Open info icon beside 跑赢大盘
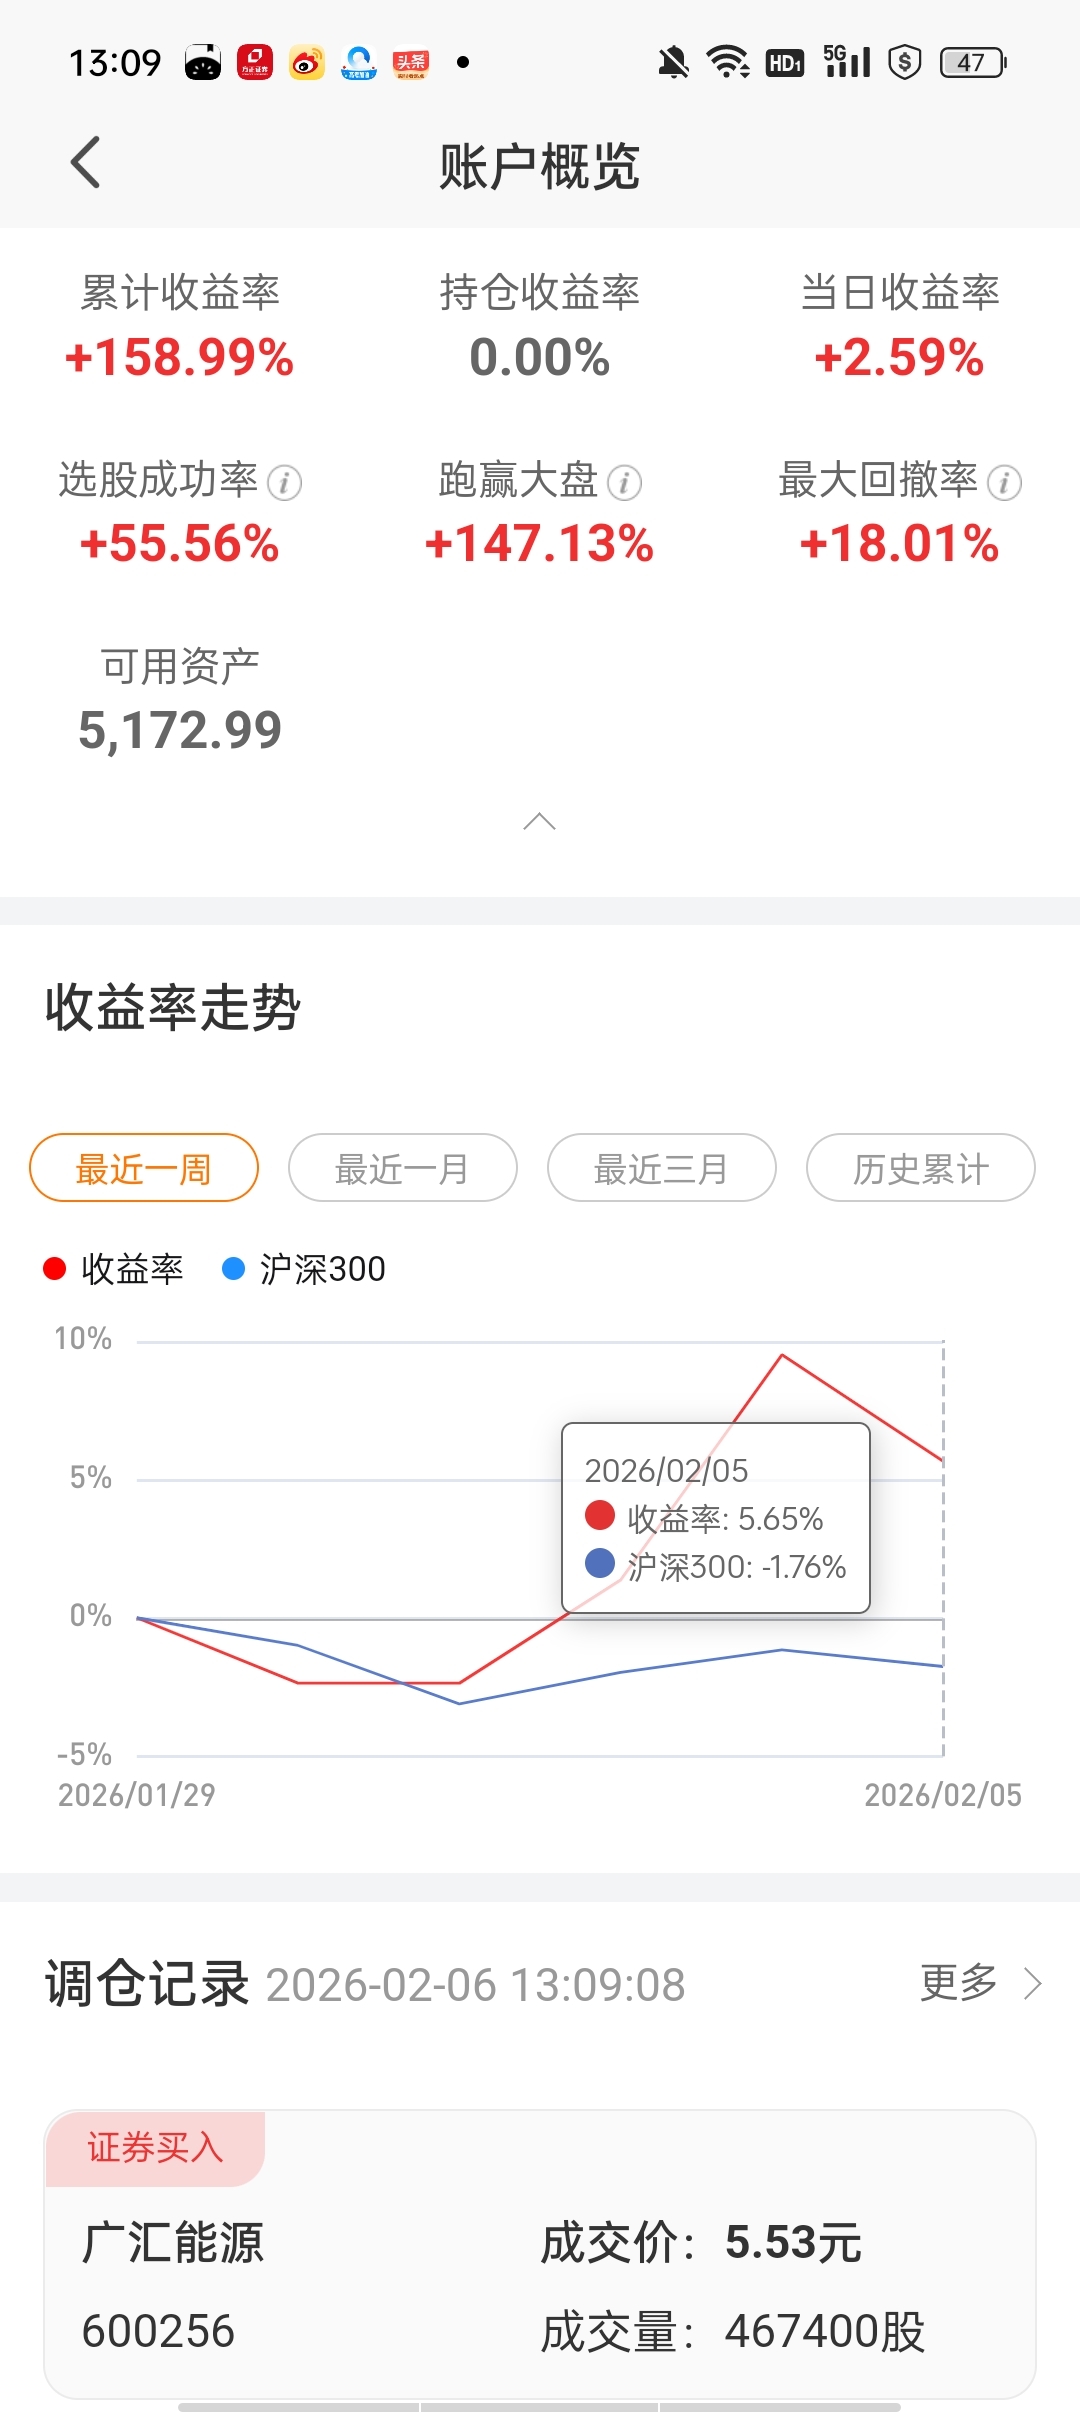Viewport: 1080px width, 2412px height. pos(625,483)
